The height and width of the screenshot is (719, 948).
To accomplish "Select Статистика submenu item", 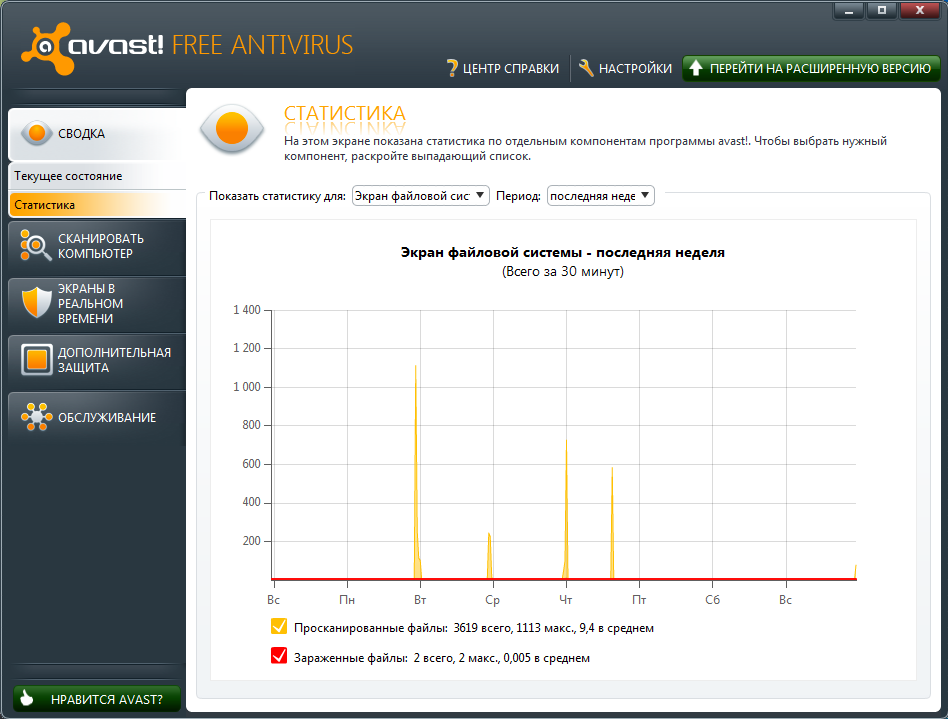I will point(97,205).
